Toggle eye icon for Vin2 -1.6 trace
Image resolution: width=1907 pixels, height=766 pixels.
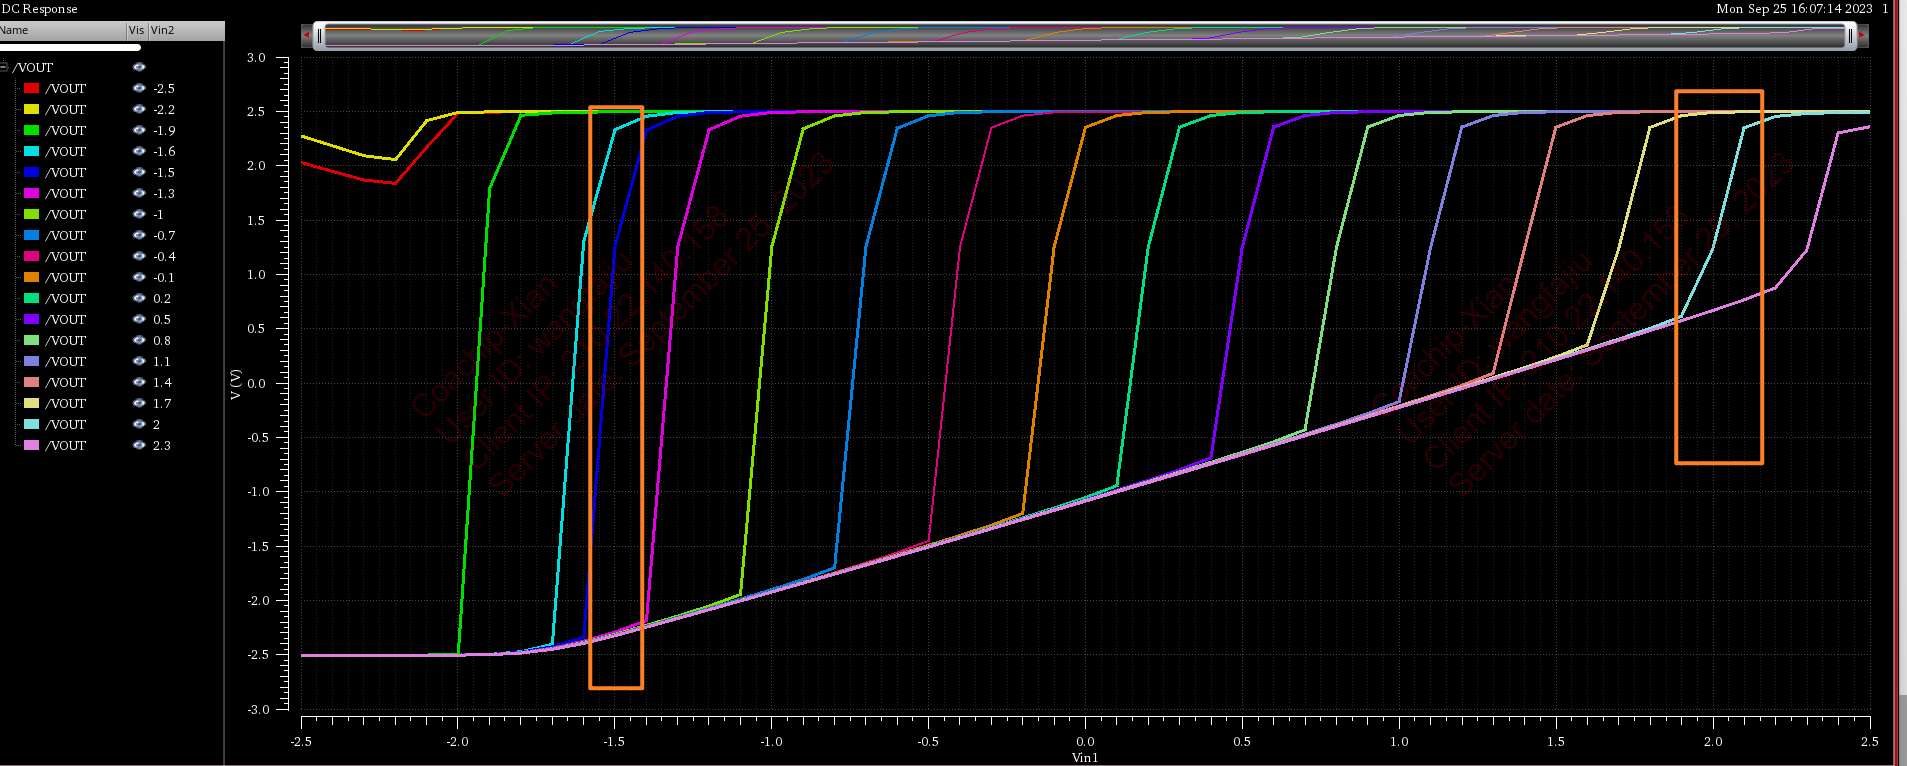tap(139, 151)
